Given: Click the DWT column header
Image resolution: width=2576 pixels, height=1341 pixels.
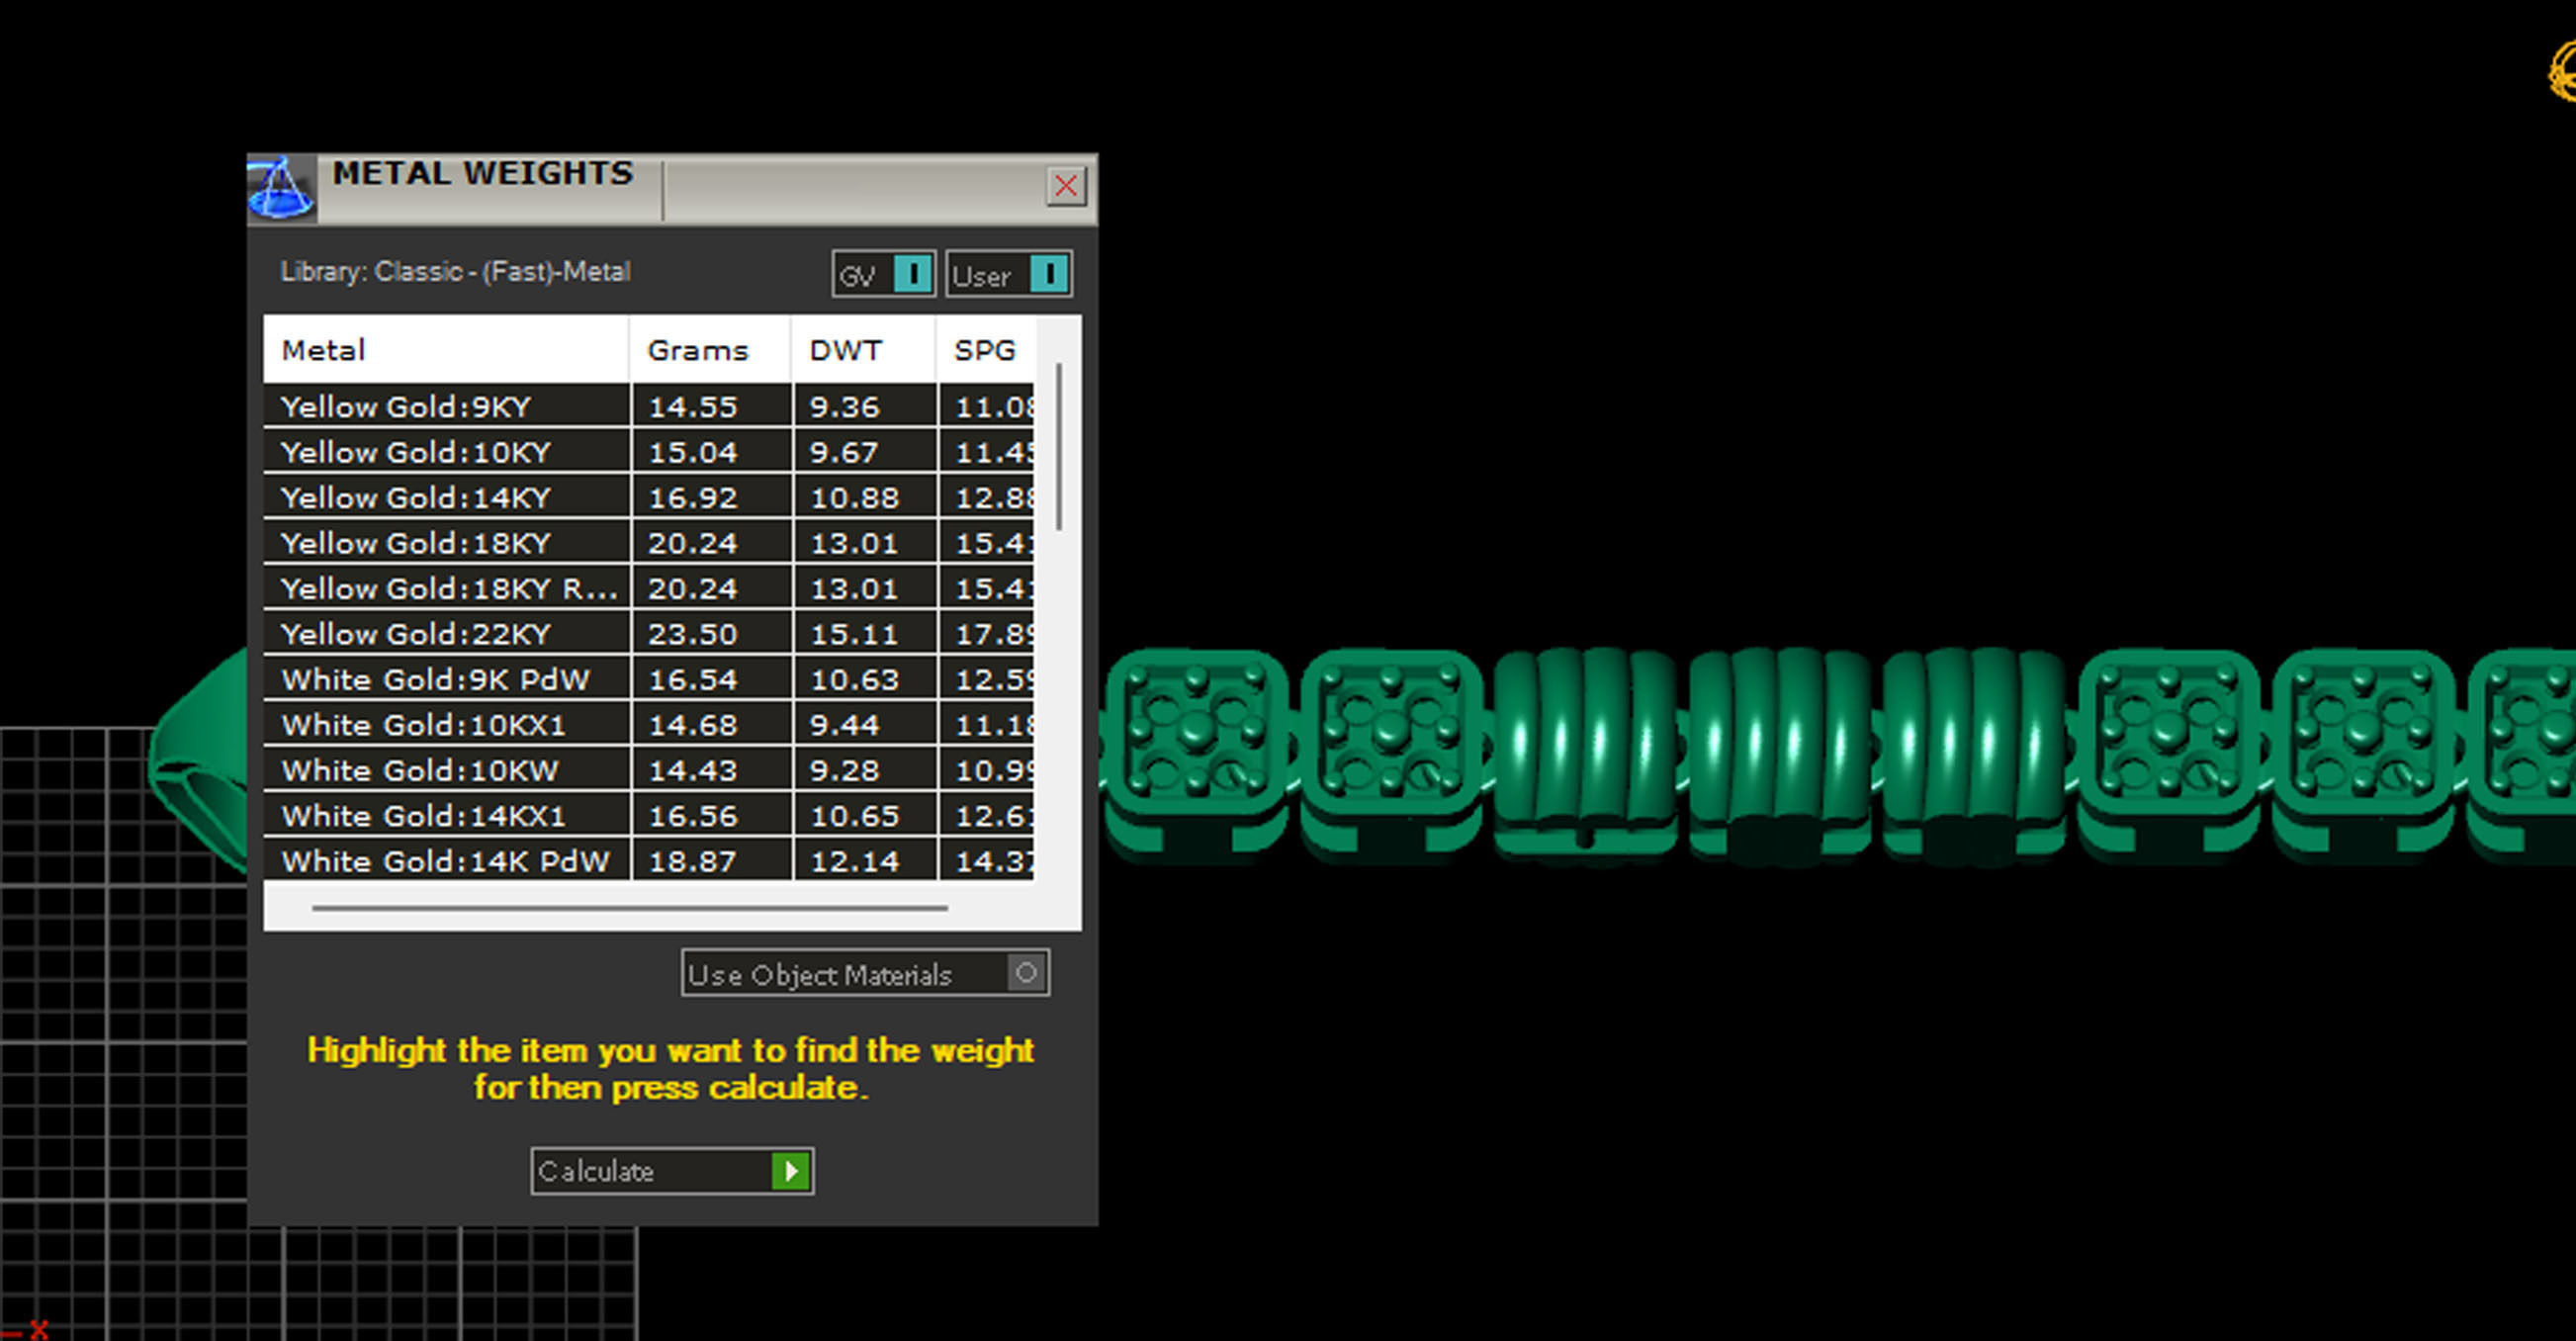Looking at the screenshot, I should coord(846,350).
